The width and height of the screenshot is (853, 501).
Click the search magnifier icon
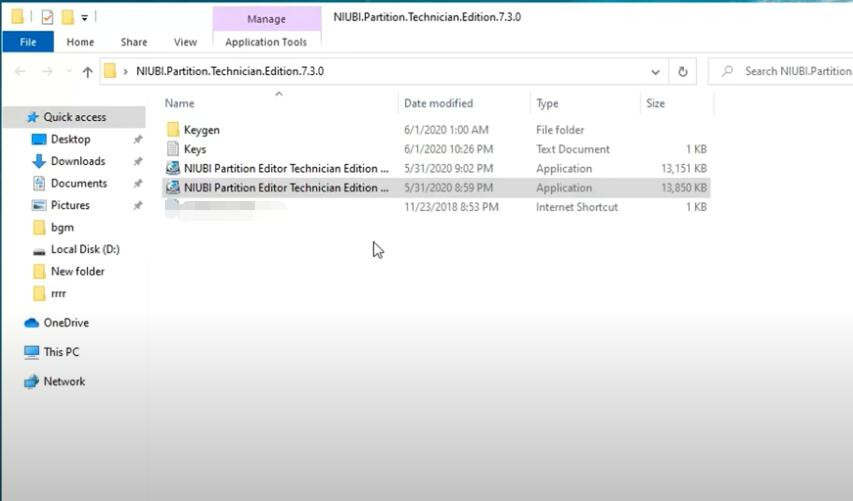click(x=727, y=71)
